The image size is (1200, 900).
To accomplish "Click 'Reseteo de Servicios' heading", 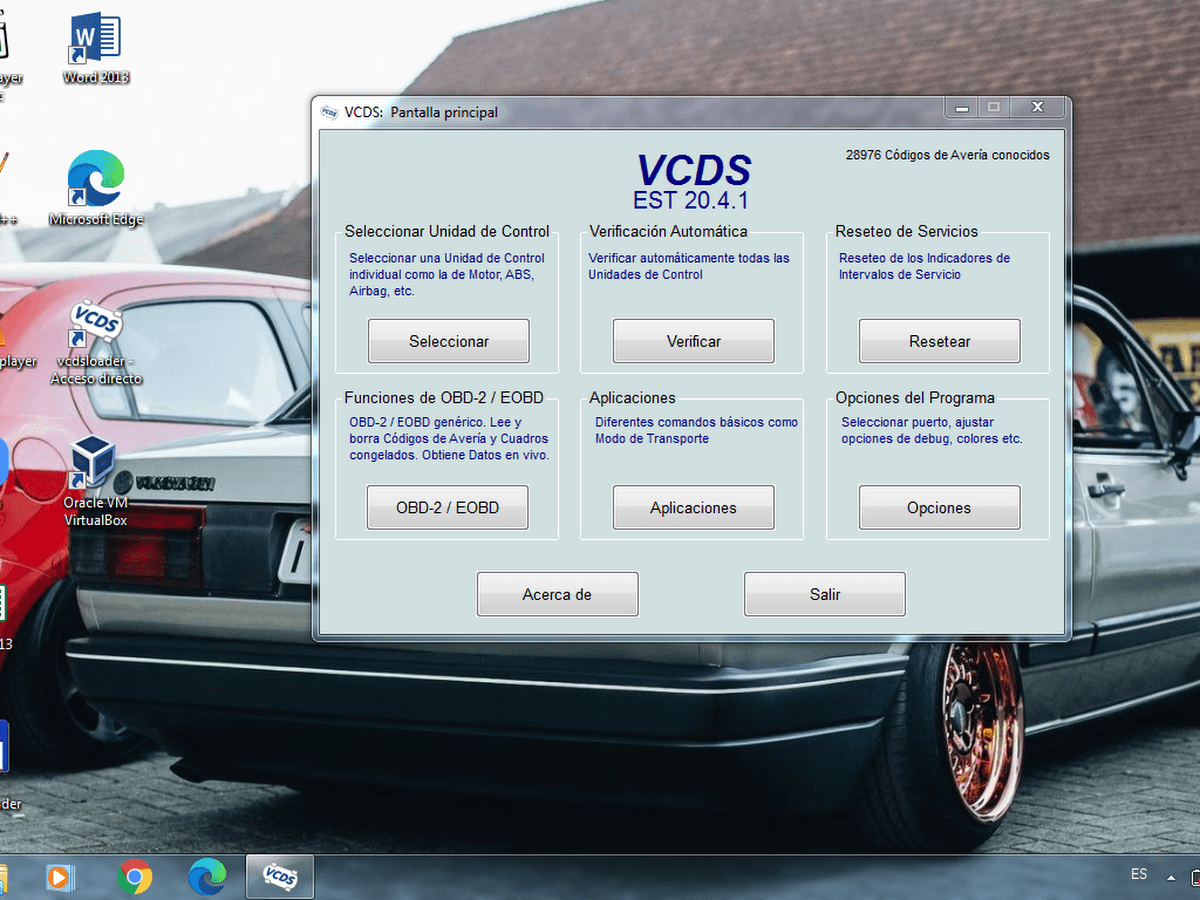I will point(907,231).
